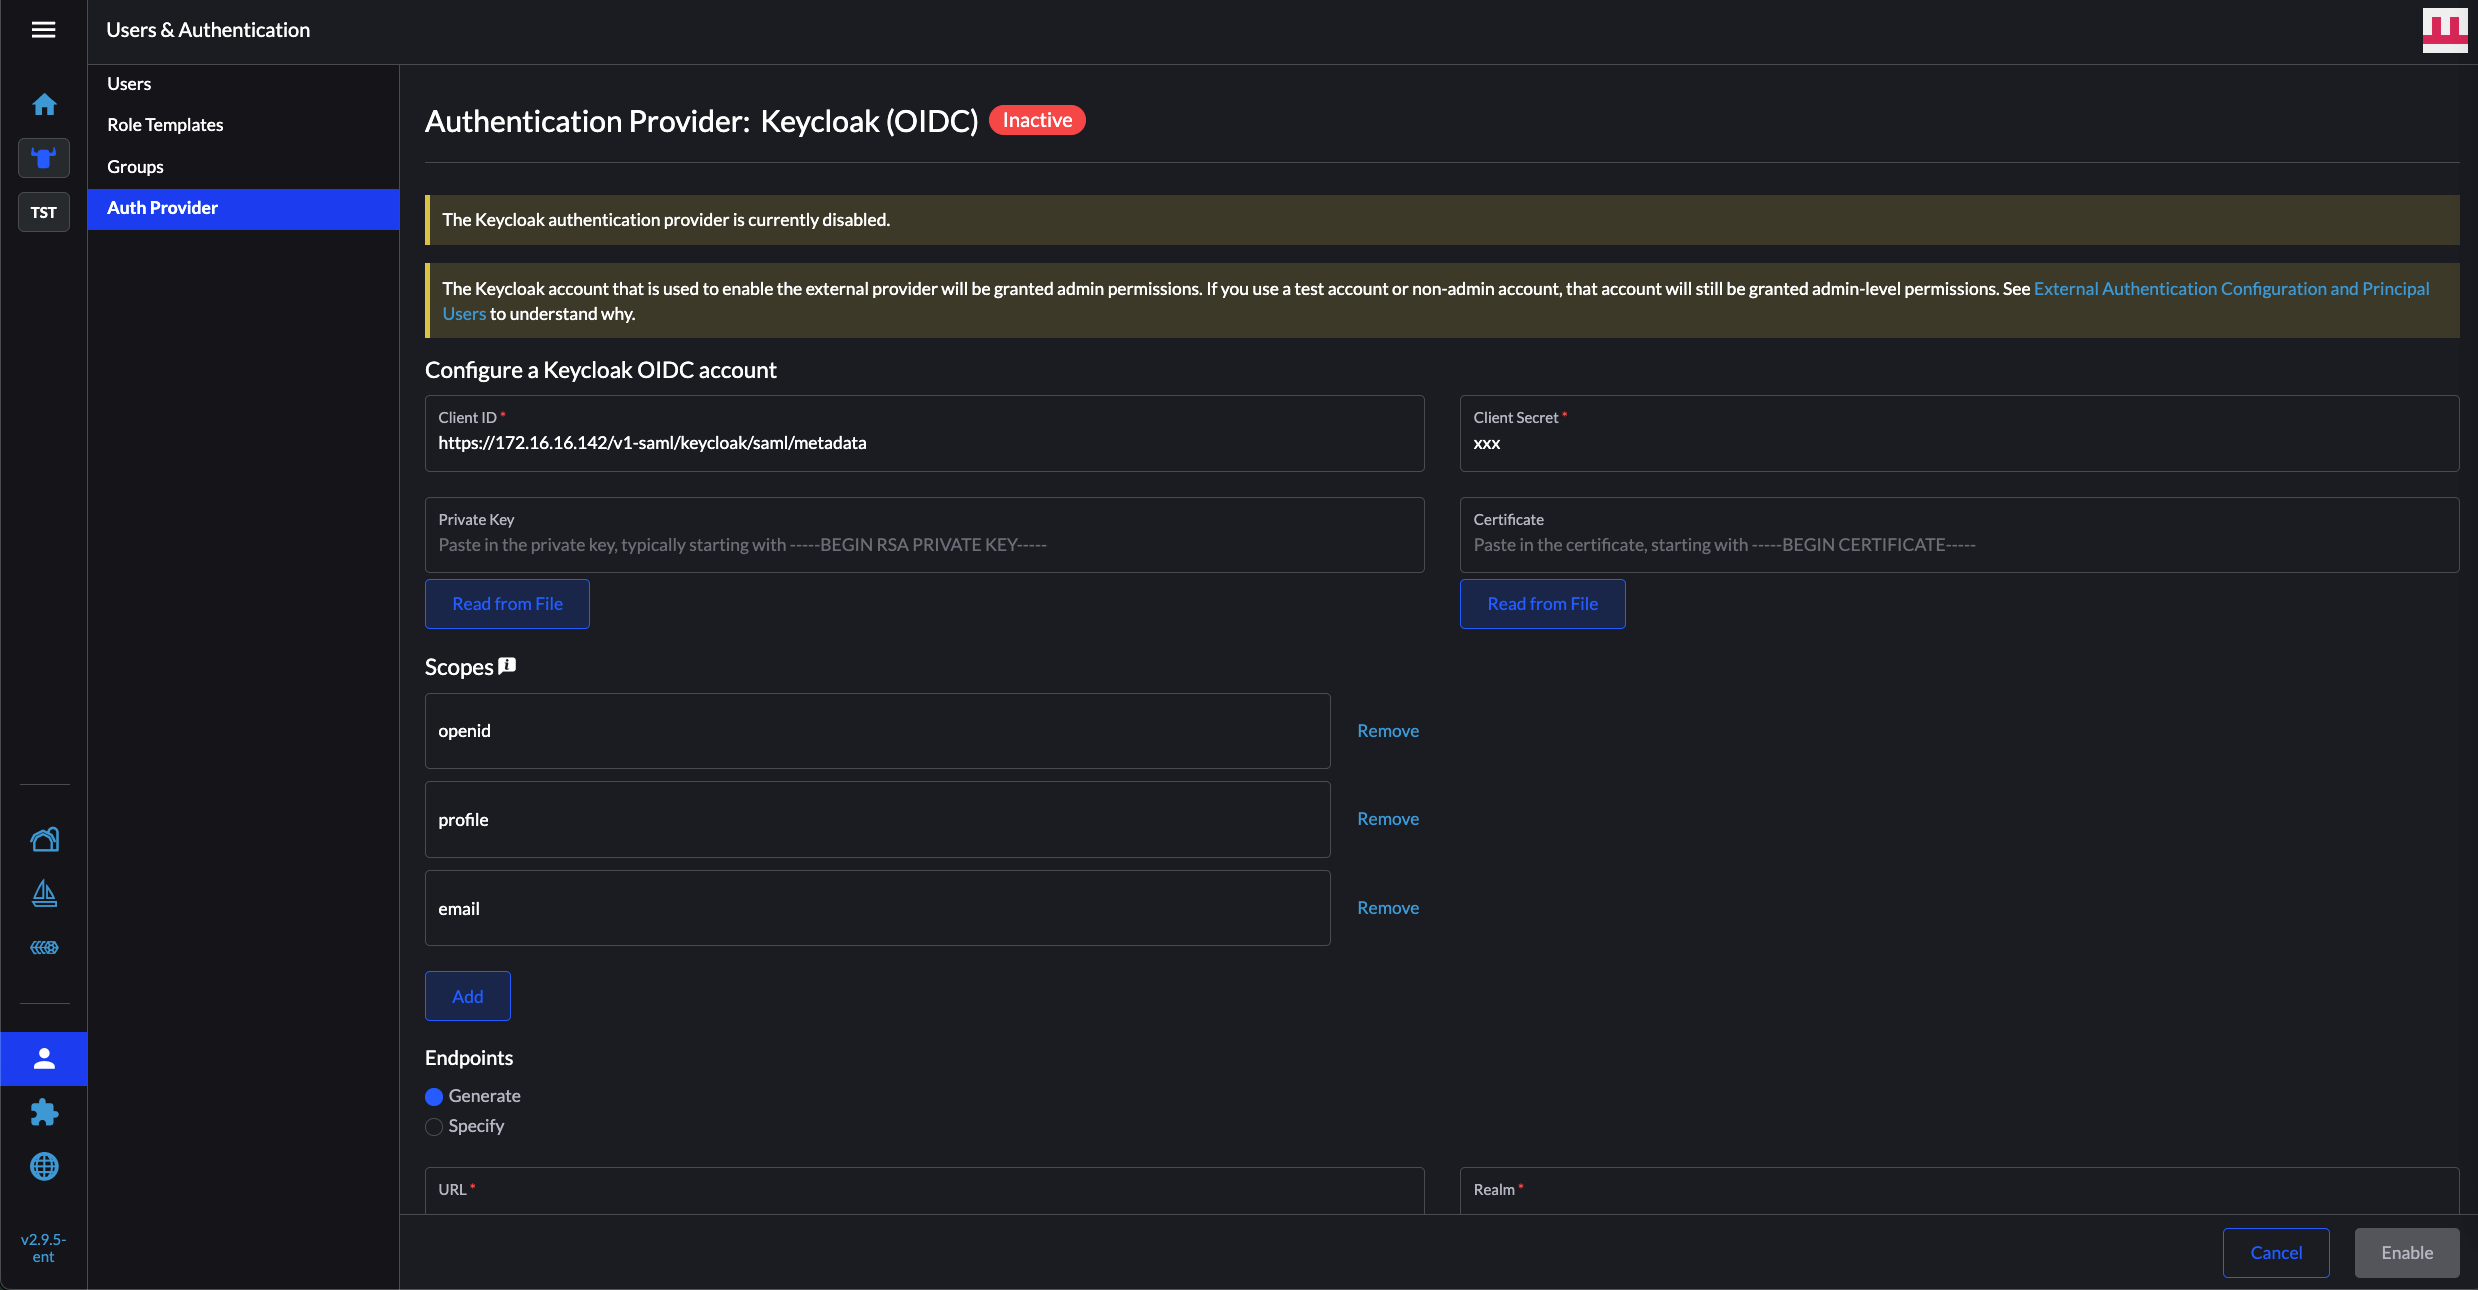Open the local cluster bull icon
2478x1290 pixels.
pos(44,158)
